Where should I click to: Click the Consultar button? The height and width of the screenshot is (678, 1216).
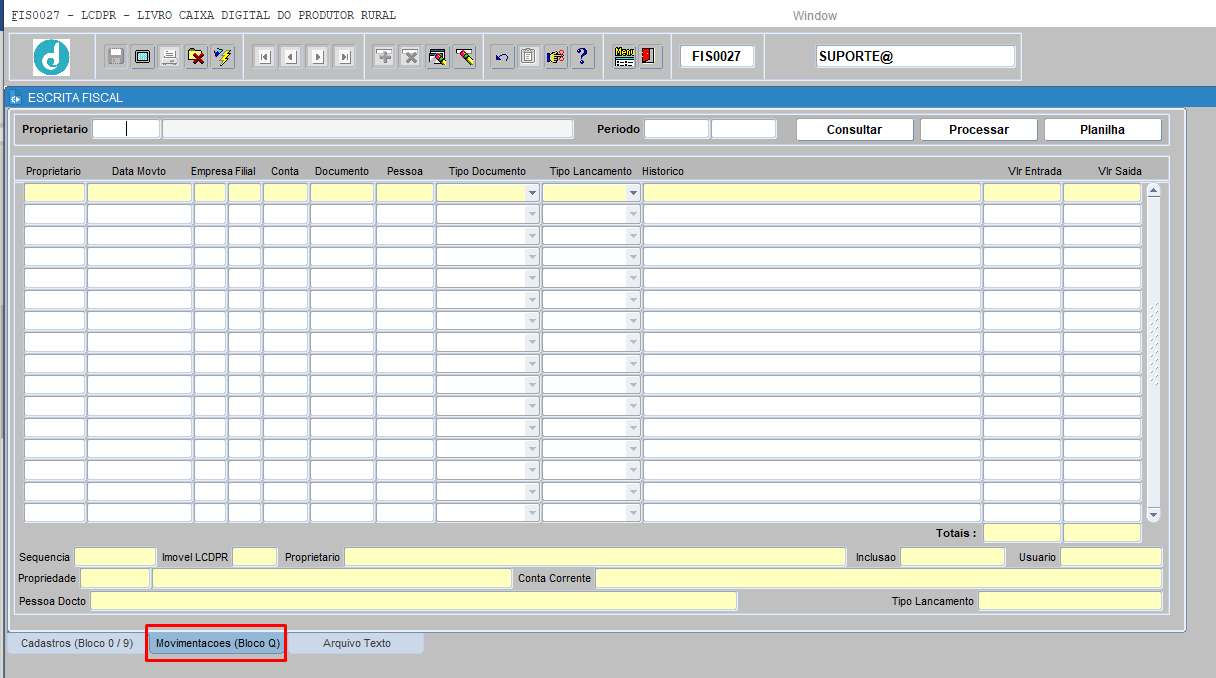coord(854,130)
